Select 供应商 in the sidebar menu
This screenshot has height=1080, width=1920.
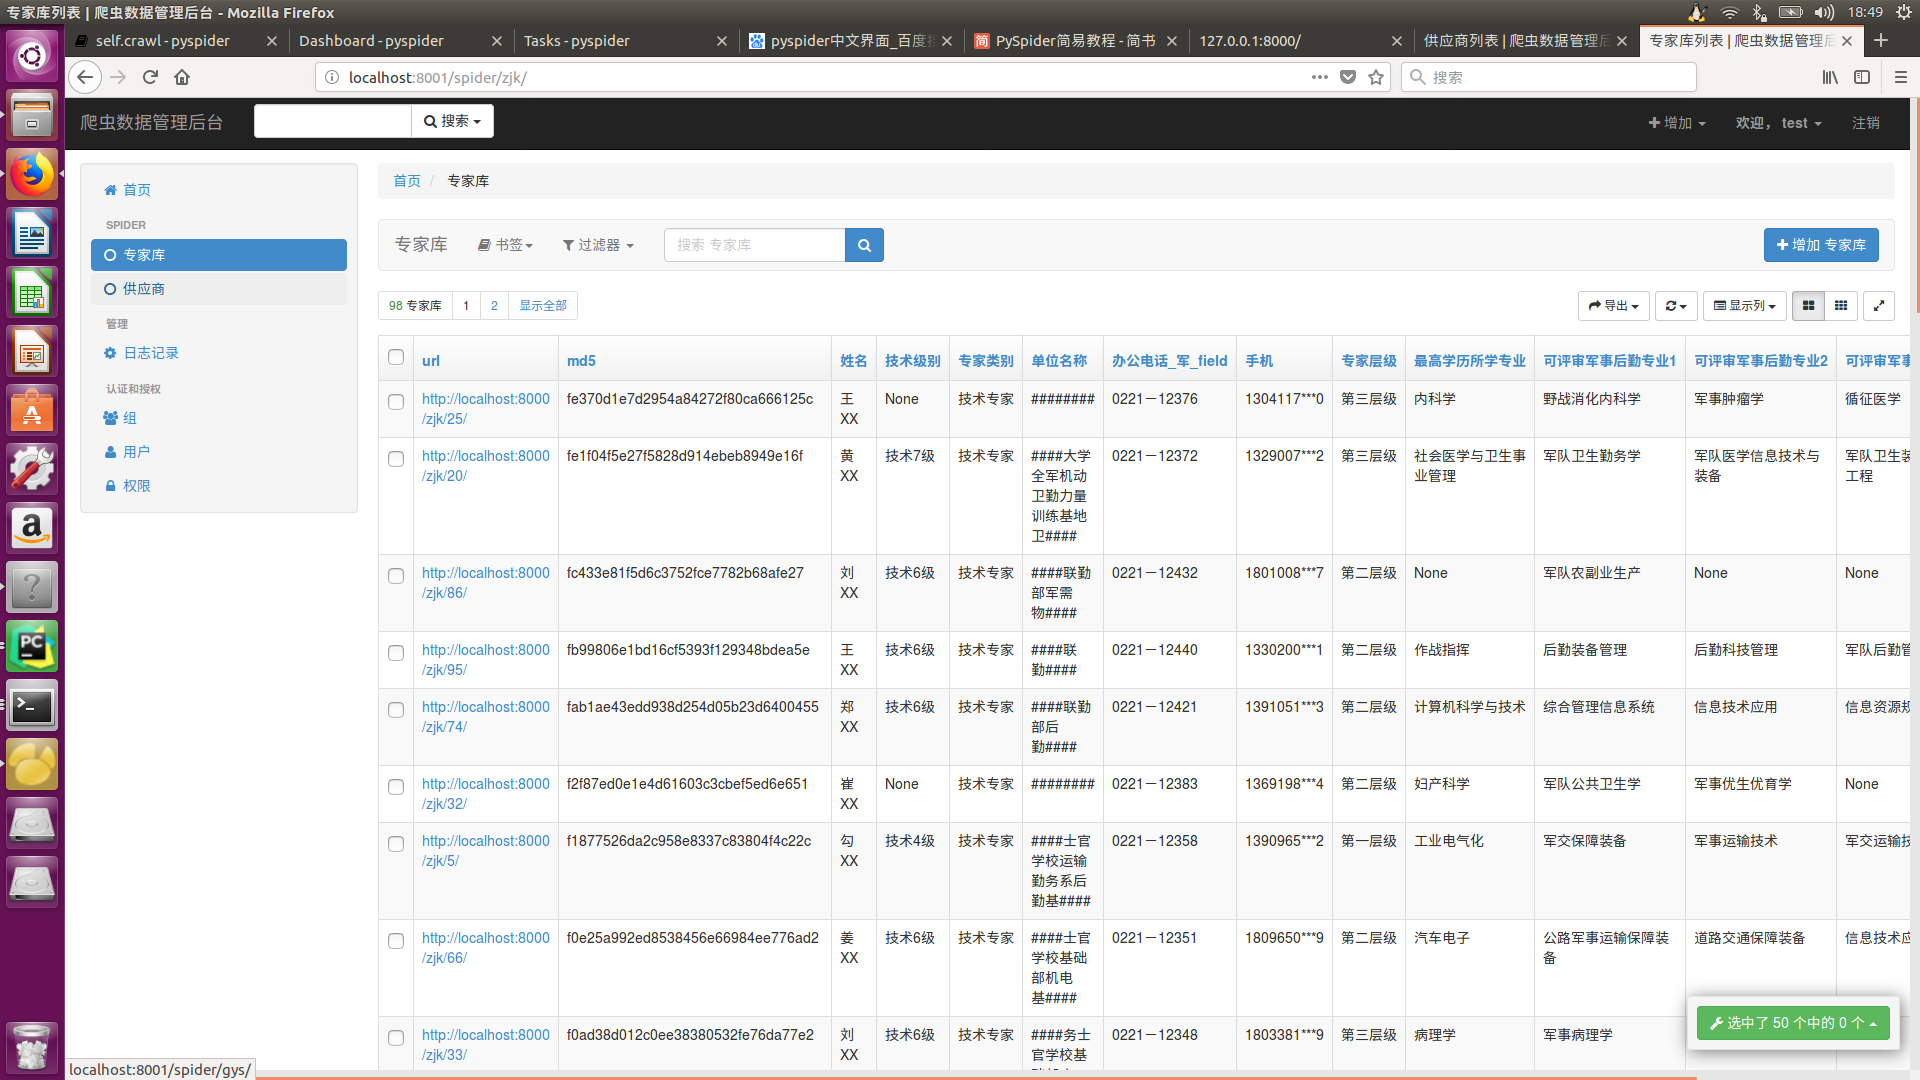[x=143, y=289]
